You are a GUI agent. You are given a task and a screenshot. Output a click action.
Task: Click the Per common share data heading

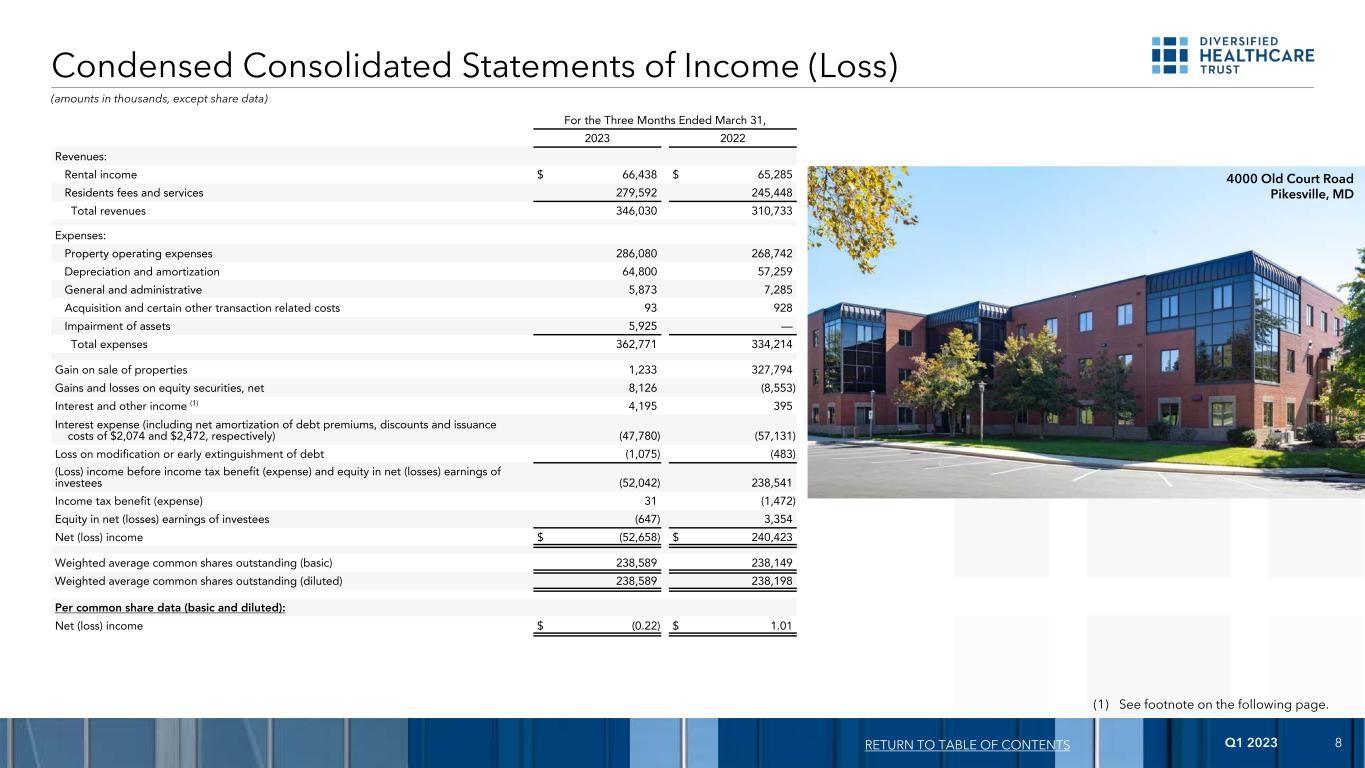point(170,608)
